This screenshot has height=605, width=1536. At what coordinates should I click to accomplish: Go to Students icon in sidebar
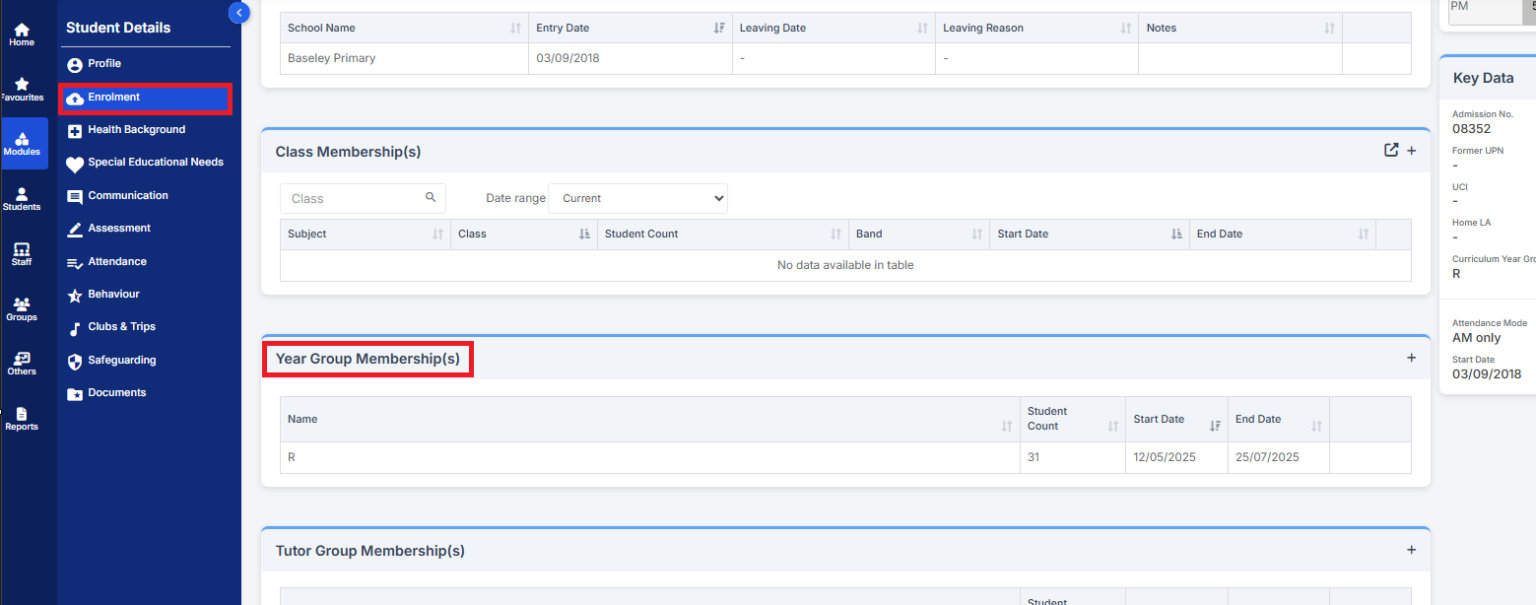tap(21, 199)
